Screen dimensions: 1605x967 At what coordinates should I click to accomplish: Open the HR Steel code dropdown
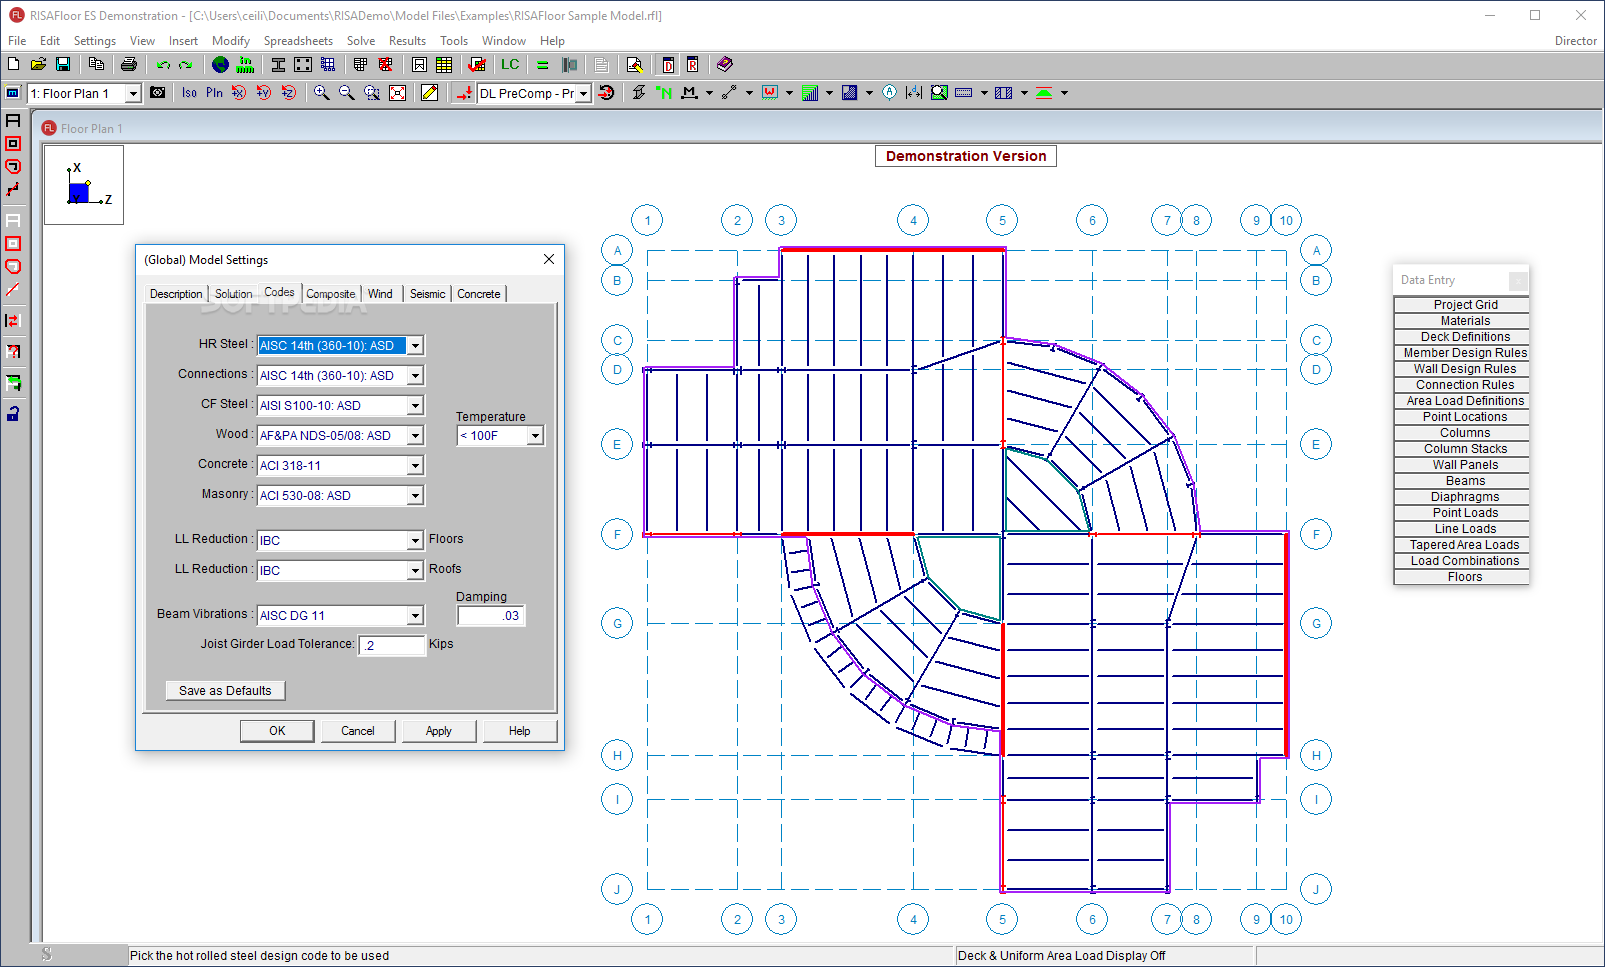tap(415, 346)
